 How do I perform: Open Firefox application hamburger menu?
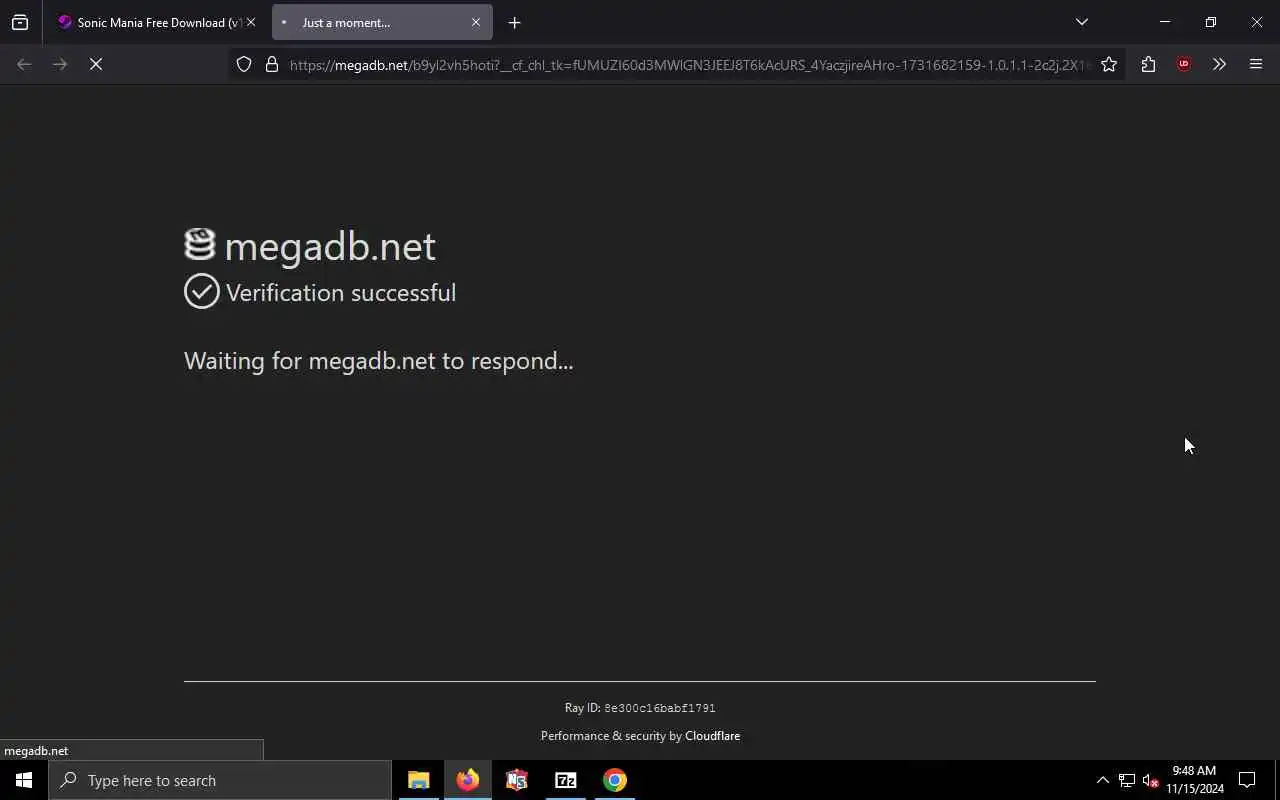[x=1256, y=64]
